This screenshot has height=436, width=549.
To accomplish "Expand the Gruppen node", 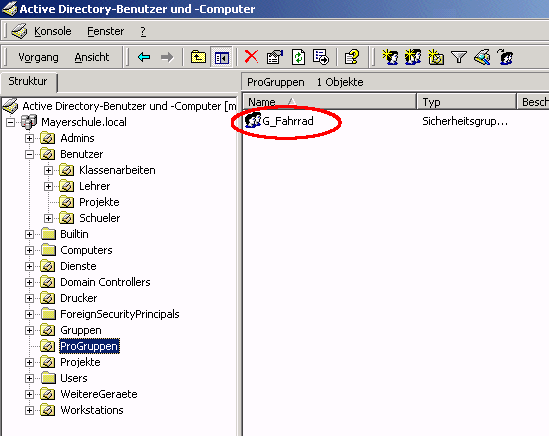I will coord(29,330).
